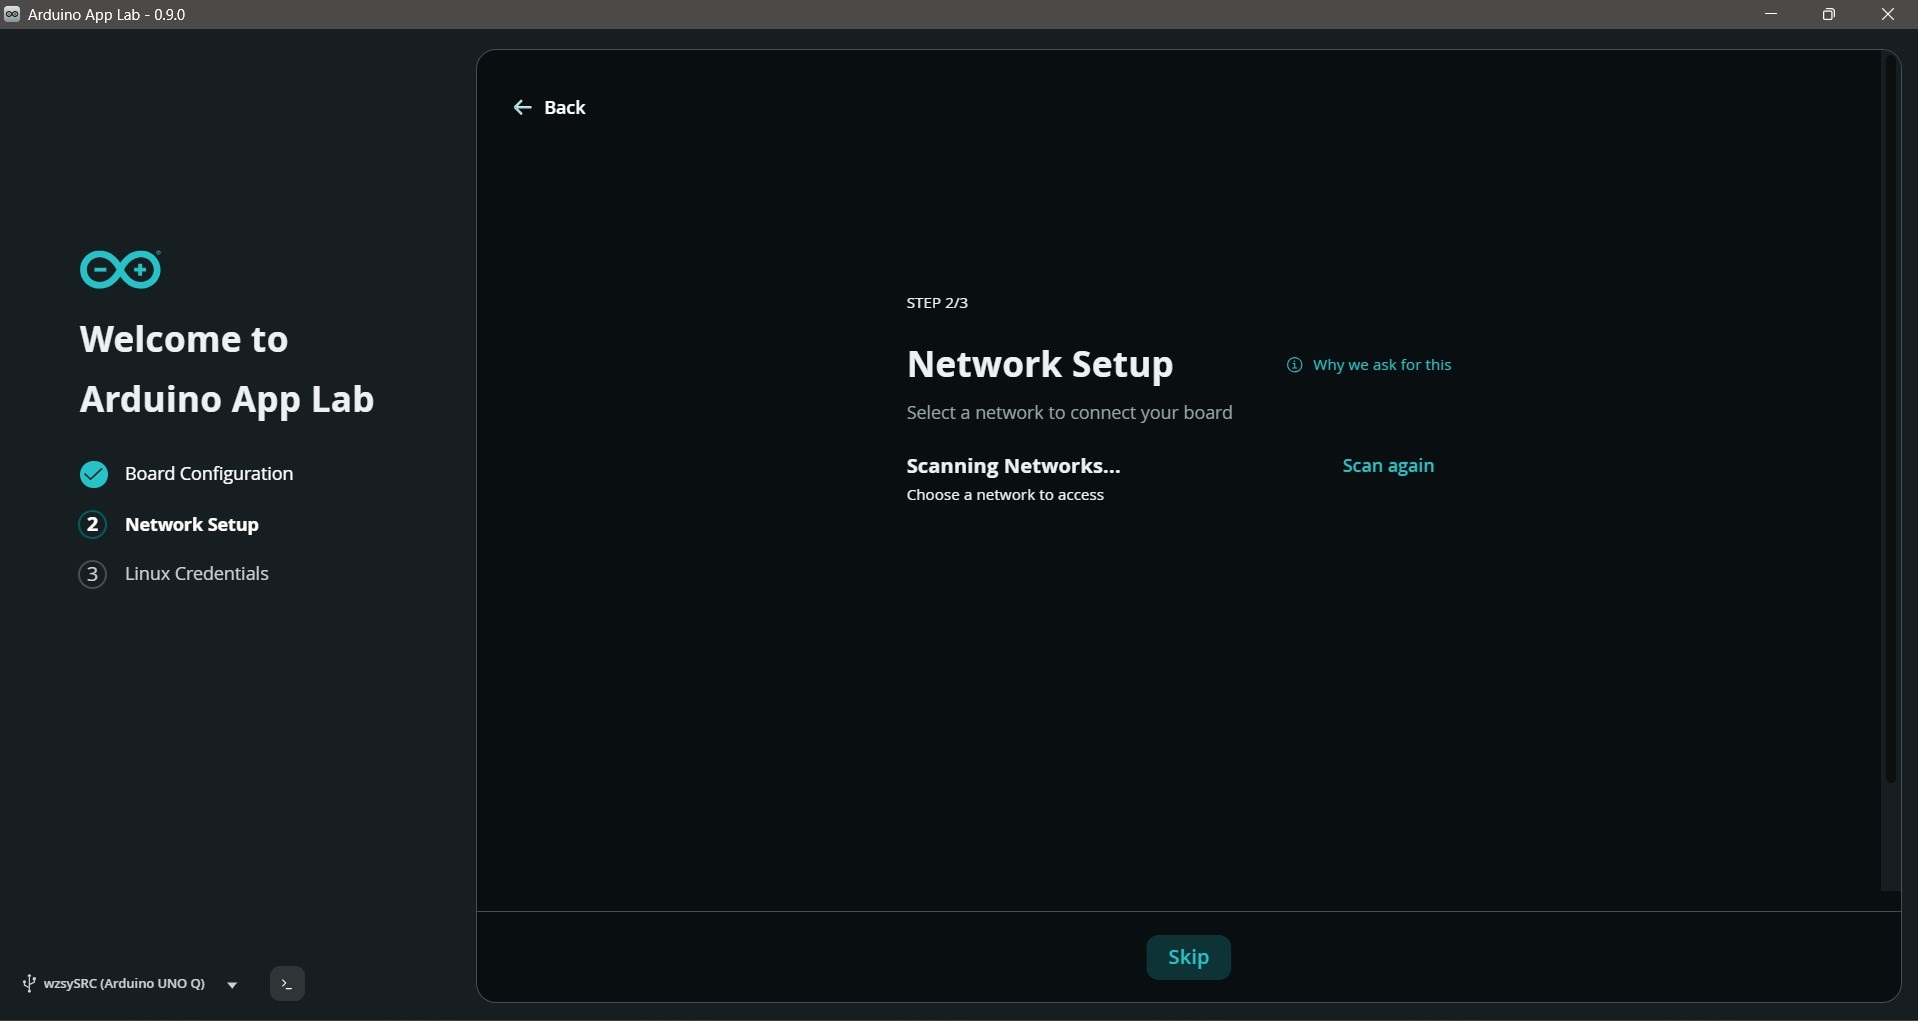Click the 'Welcome to Arduino App Lab' heading

(x=227, y=369)
